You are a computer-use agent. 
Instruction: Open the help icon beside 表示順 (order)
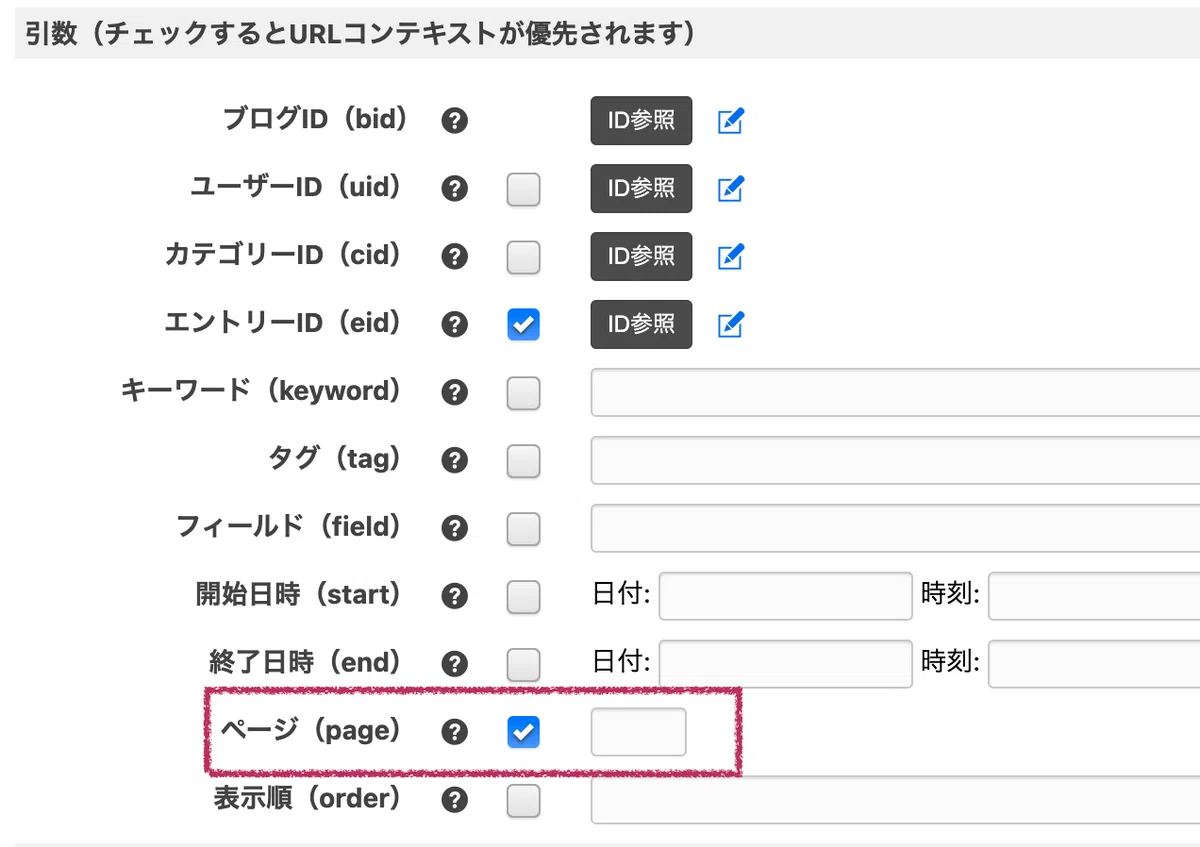tap(454, 800)
